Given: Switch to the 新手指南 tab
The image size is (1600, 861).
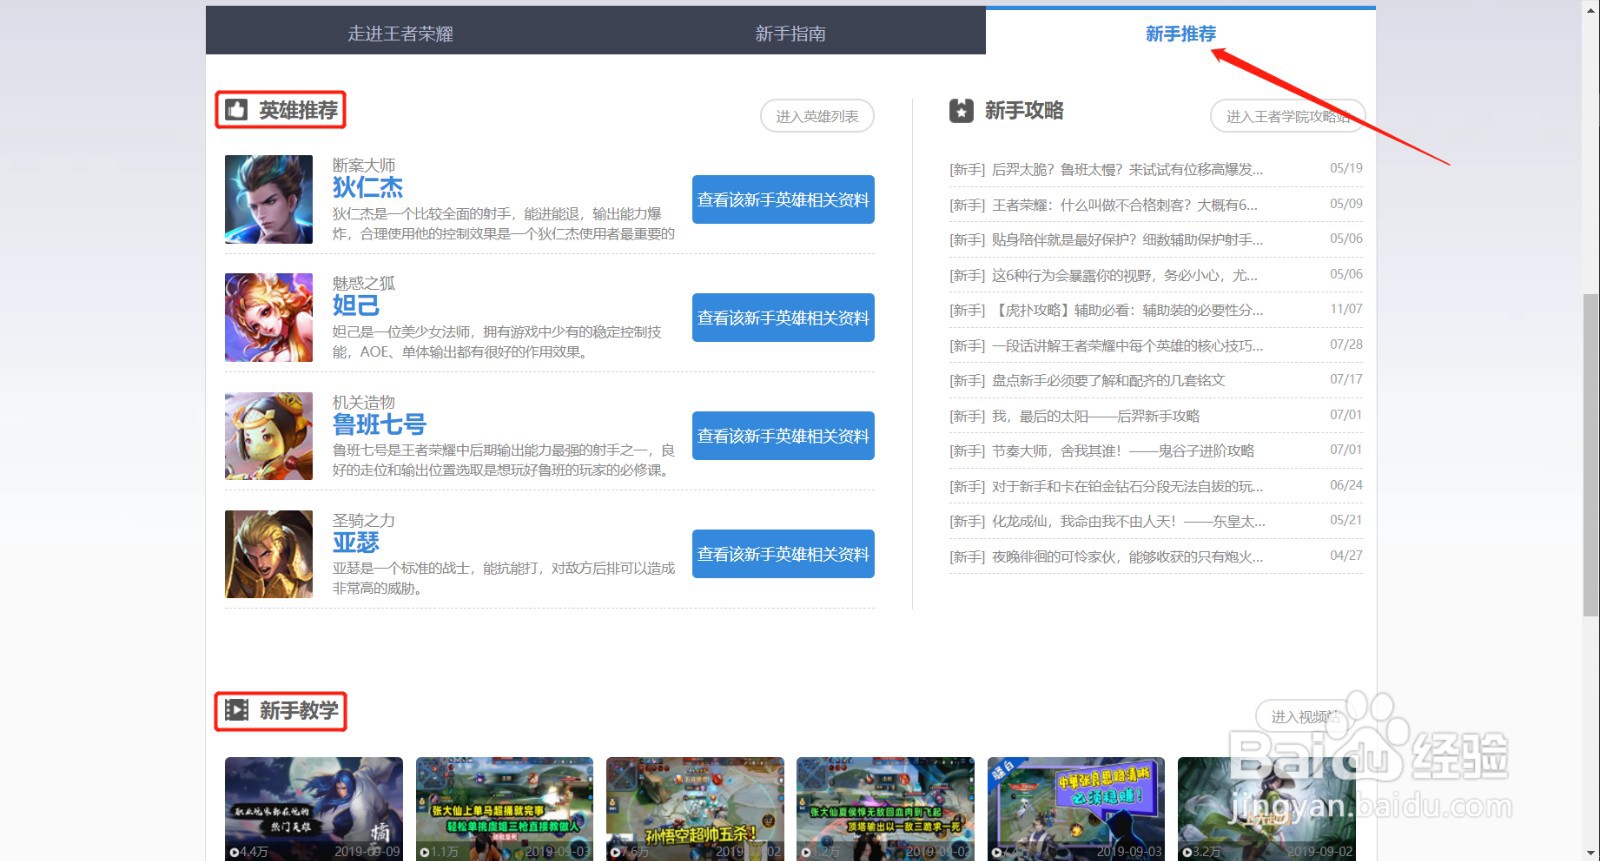Looking at the screenshot, I should point(790,33).
